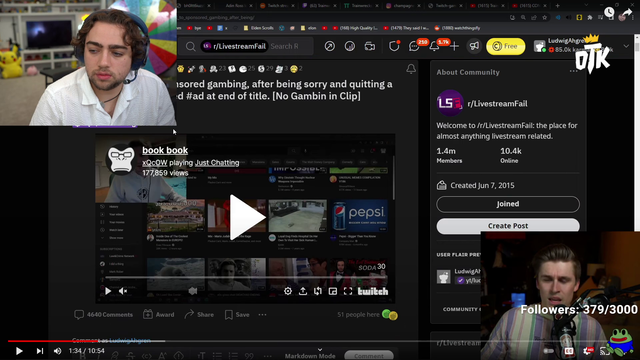Open Reddit chat with 250 badge
The width and height of the screenshot is (640, 360).
(x=414, y=46)
